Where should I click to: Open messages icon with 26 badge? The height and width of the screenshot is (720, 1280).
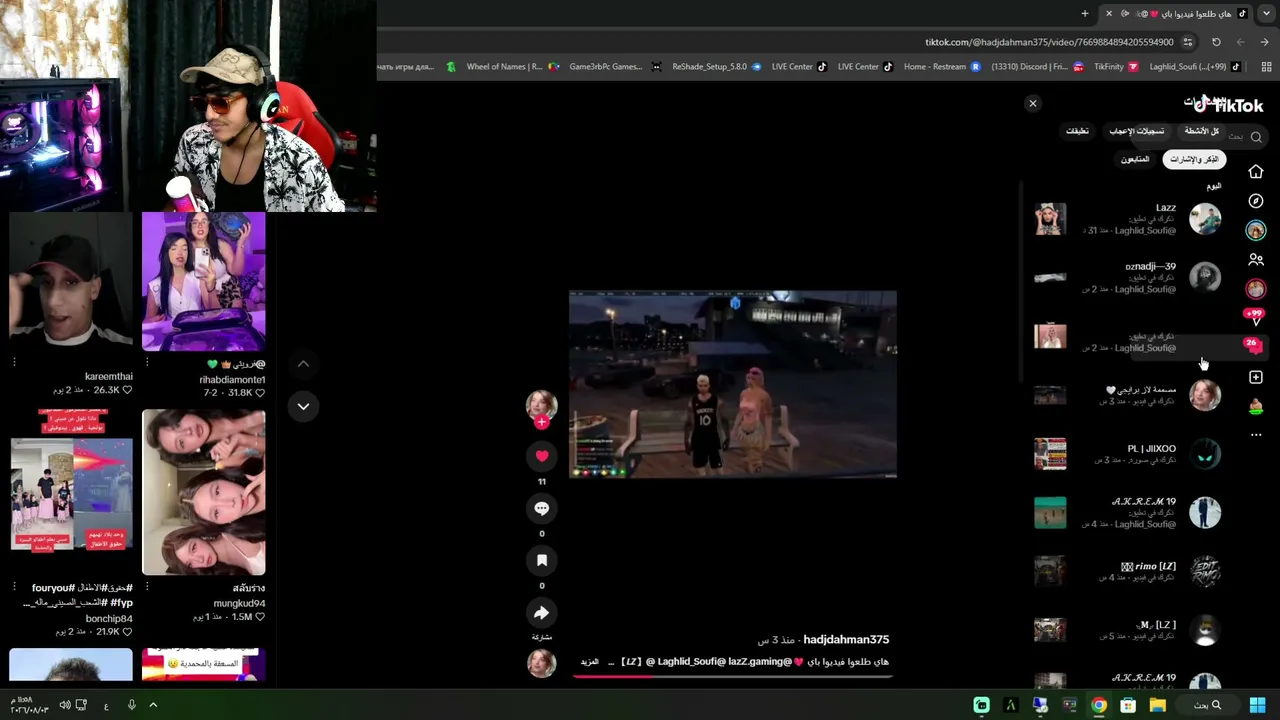[1254, 346]
